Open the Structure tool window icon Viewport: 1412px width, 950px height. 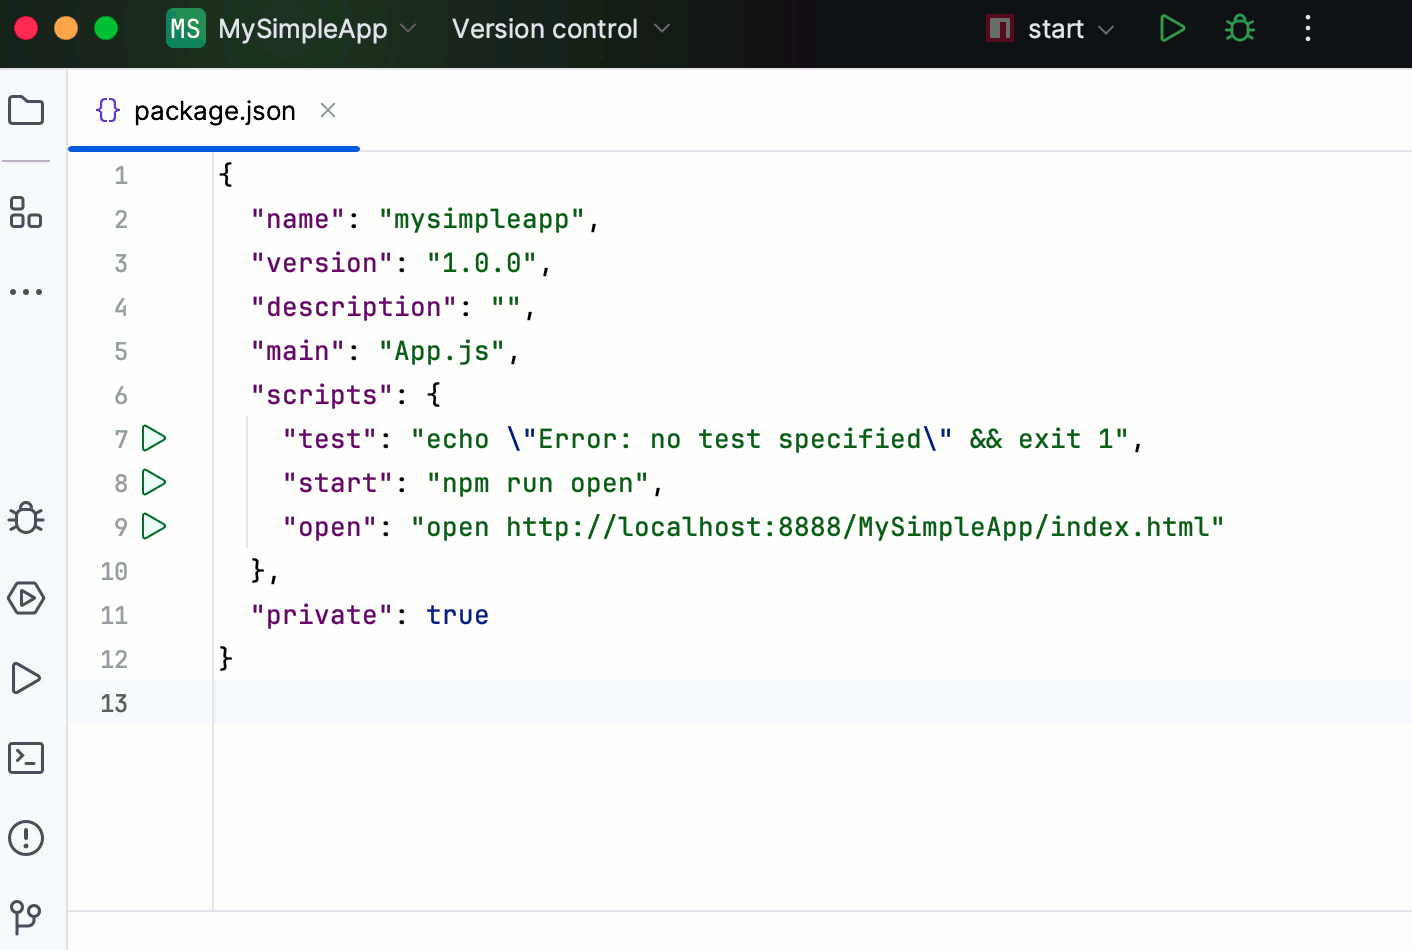coord(26,212)
